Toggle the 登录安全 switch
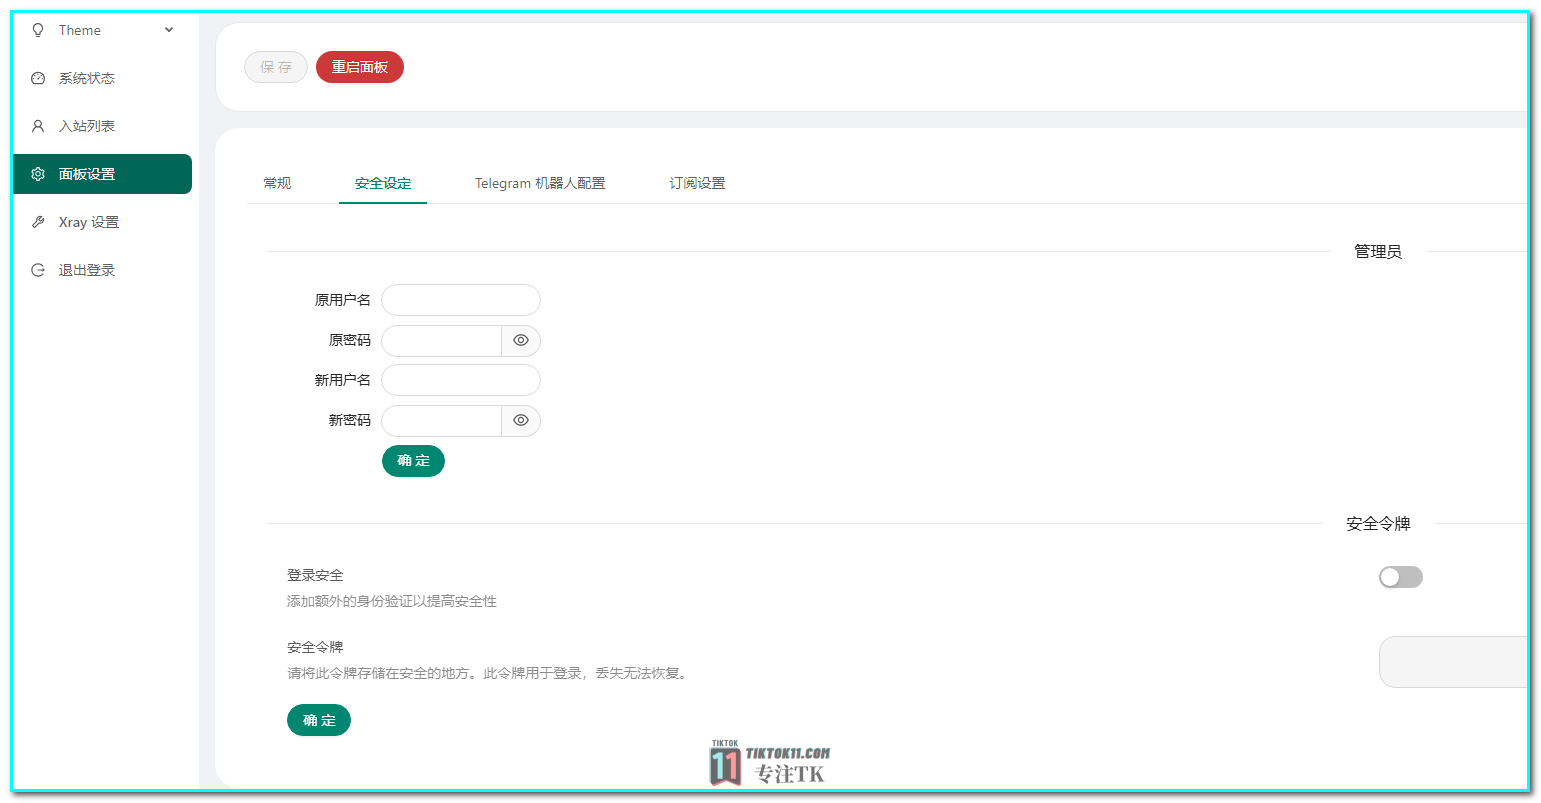Image resolution: width=1541 pixels, height=803 pixels. [x=1401, y=577]
